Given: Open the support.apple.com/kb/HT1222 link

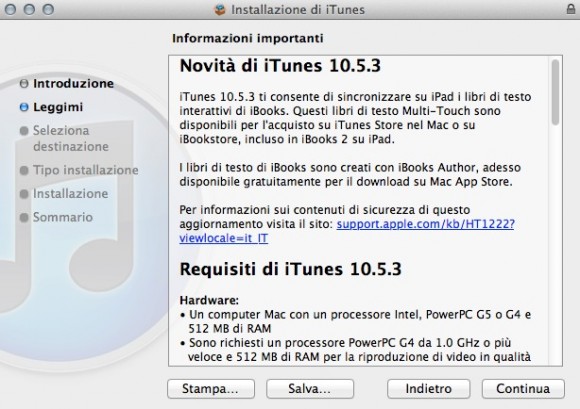Looking at the screenshot, I should (425, 224).
